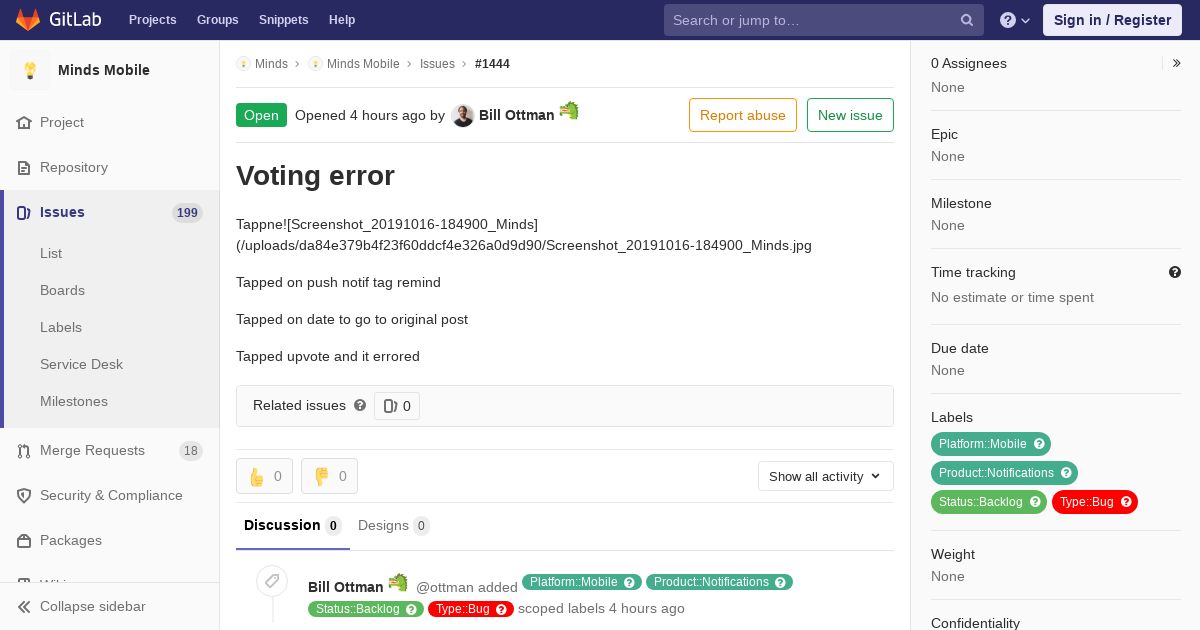Click the label tag icon in activity

coord(272,581)
